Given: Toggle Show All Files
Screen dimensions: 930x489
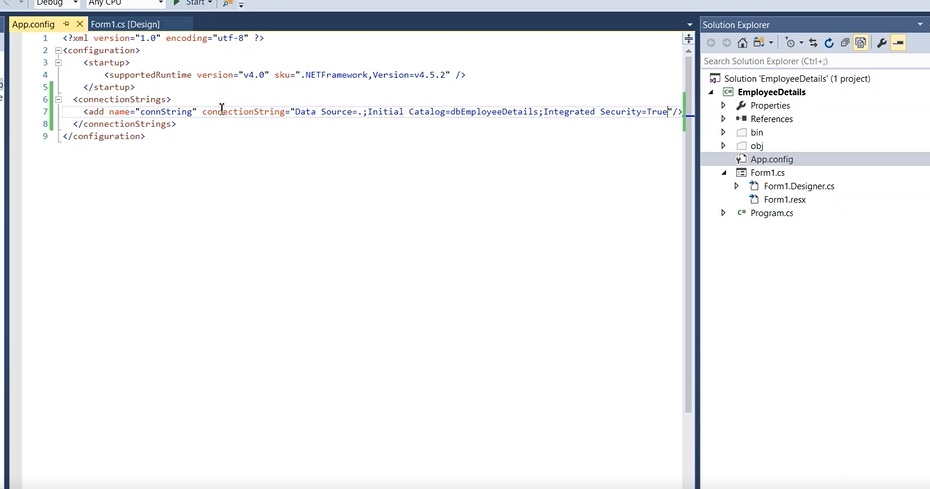Looking at the screenshot, I should [x=861, y=43].
